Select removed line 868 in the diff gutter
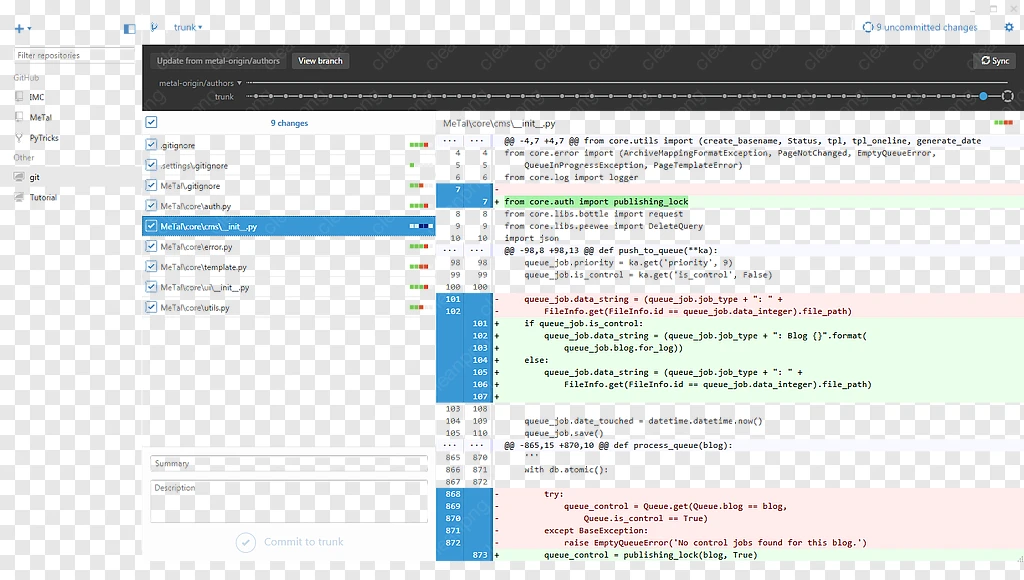The height and width of the screenshot is (580, 1024). coord(453,494)
